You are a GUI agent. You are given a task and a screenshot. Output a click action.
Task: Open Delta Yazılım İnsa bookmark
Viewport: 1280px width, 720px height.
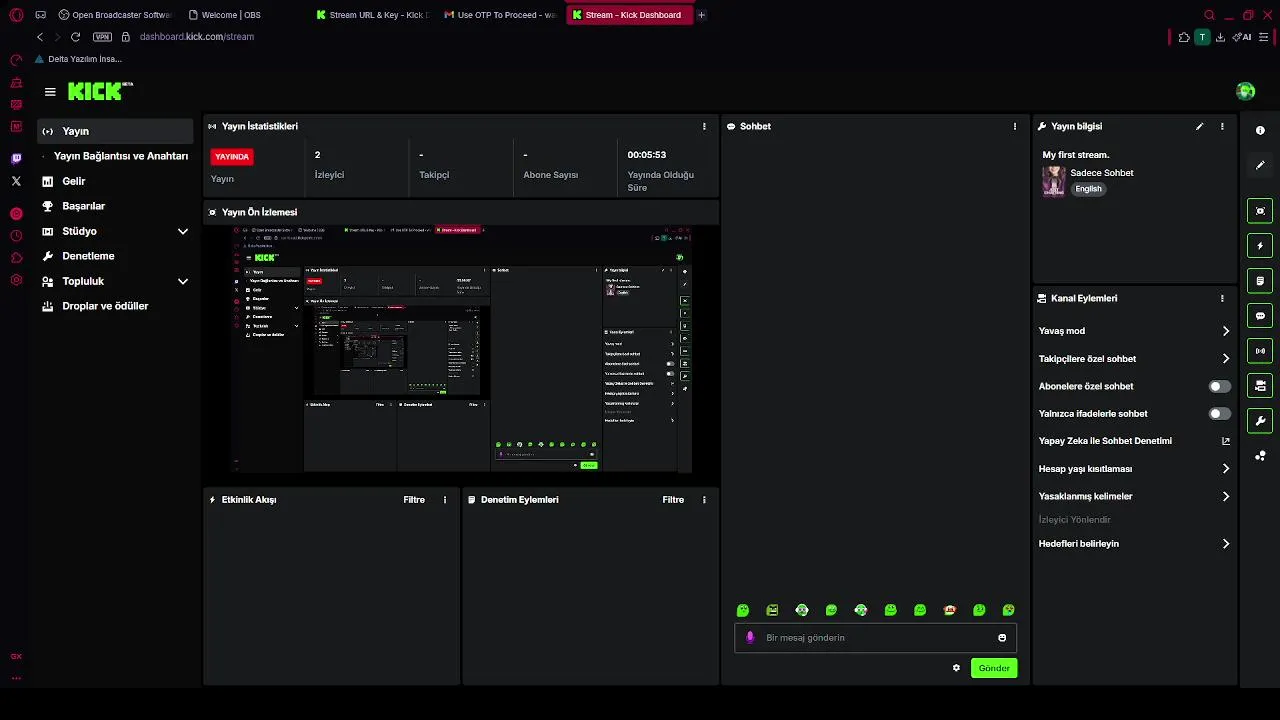[x=78, y=59]
